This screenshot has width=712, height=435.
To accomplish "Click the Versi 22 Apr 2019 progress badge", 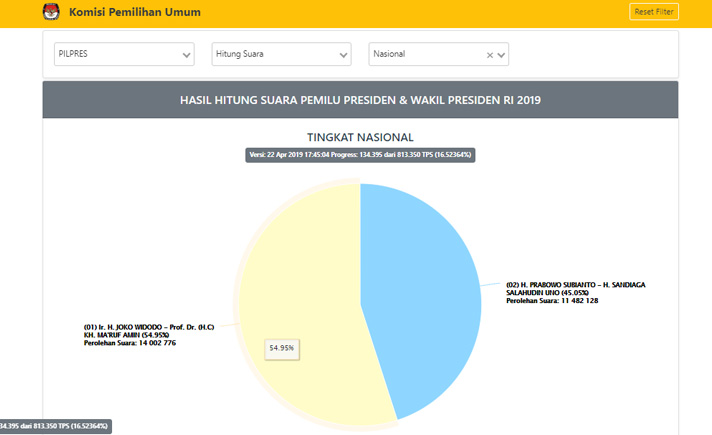I will 360,155.
